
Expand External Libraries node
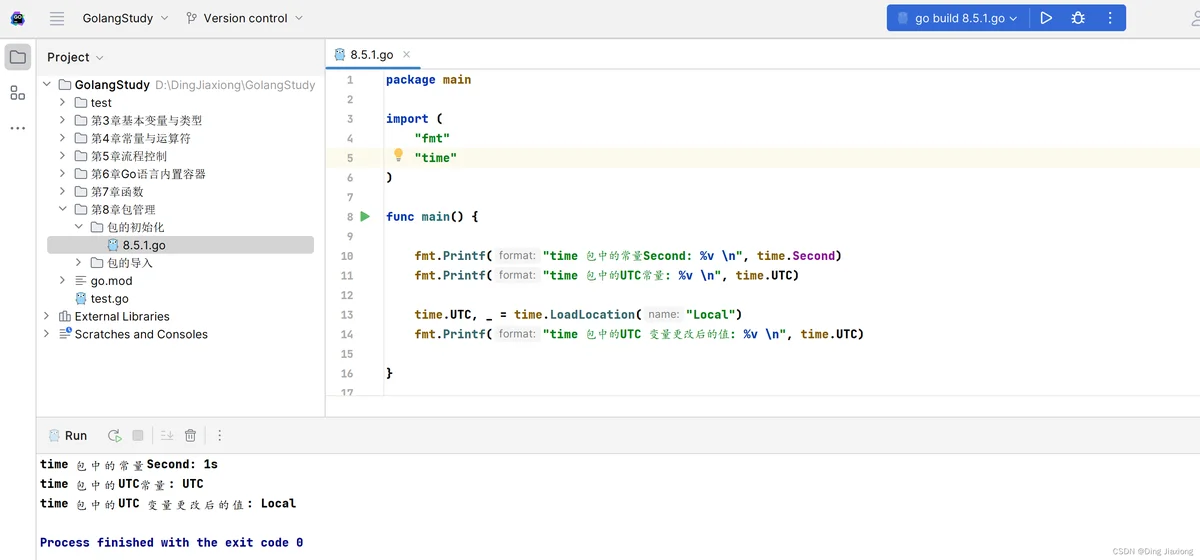(47, 316)
